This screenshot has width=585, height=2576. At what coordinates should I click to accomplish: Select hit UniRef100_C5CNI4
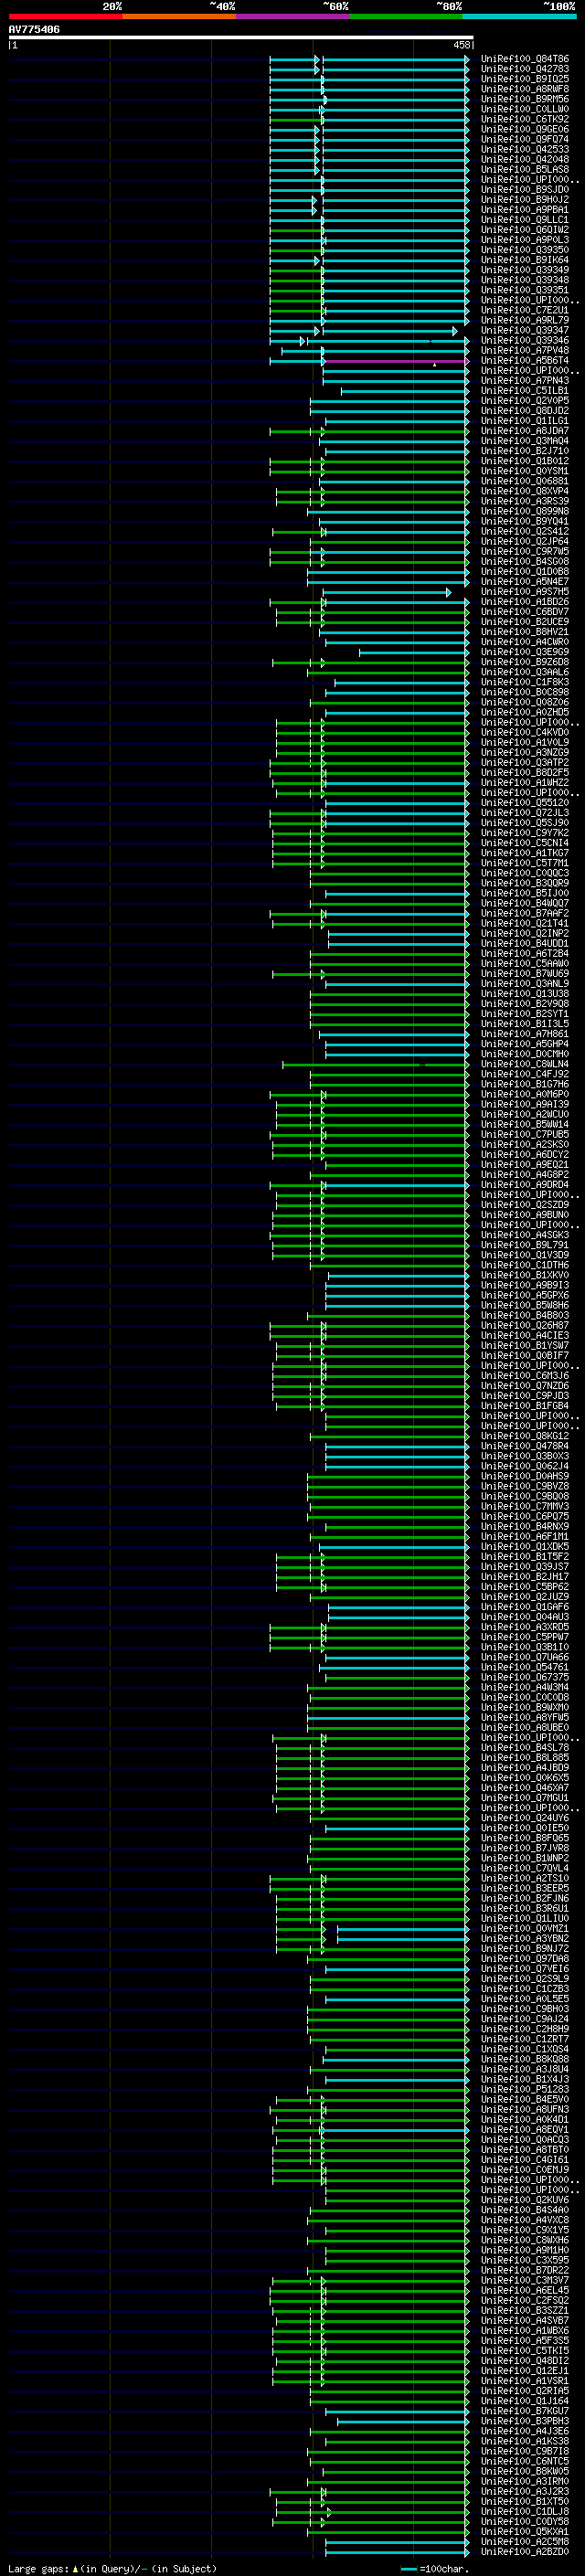(524, 843)
